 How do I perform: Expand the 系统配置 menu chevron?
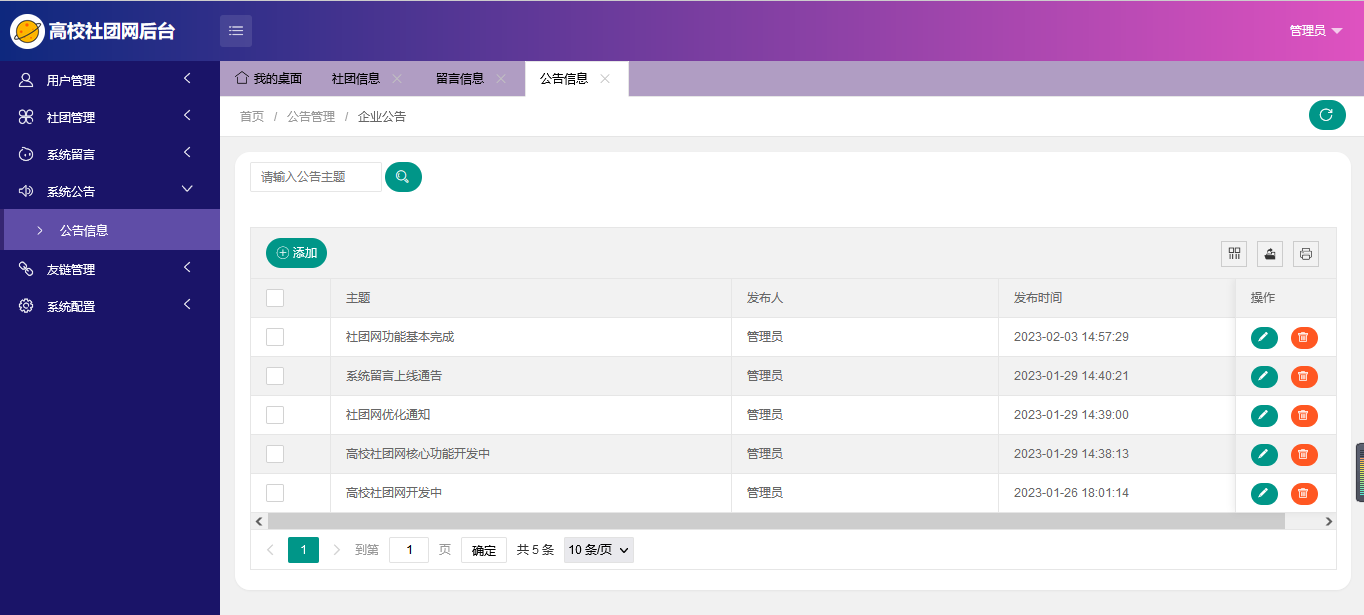tap(187, 305)
